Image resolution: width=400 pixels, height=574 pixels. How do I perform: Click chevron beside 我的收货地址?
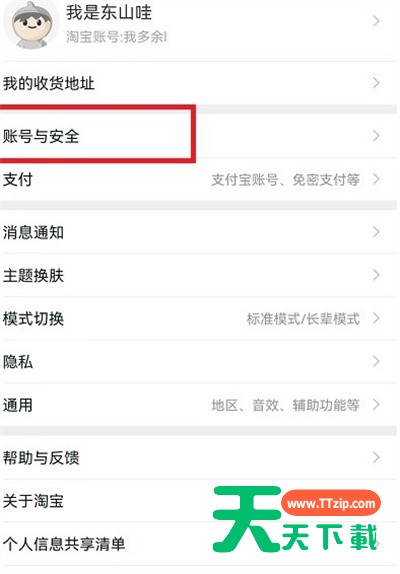coord(376,83)
